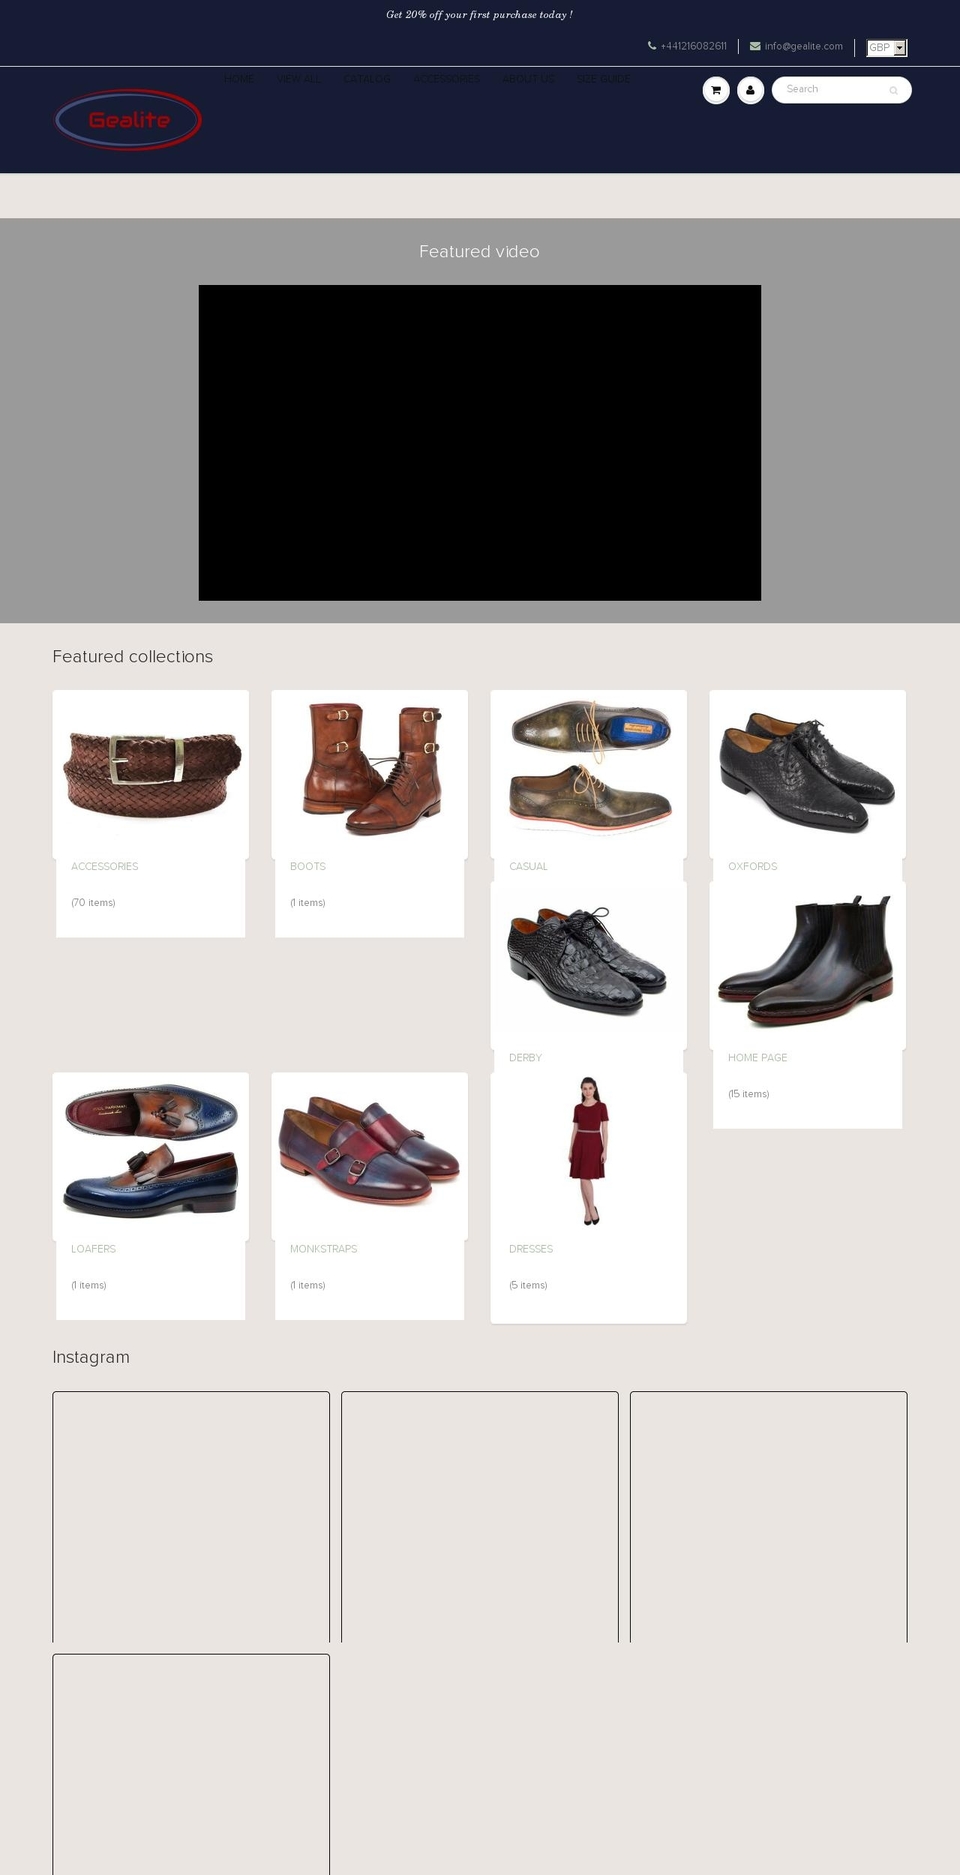The image size is (960, 1875).
Task: Open the HOME menu item
Action: pos(239,79)
